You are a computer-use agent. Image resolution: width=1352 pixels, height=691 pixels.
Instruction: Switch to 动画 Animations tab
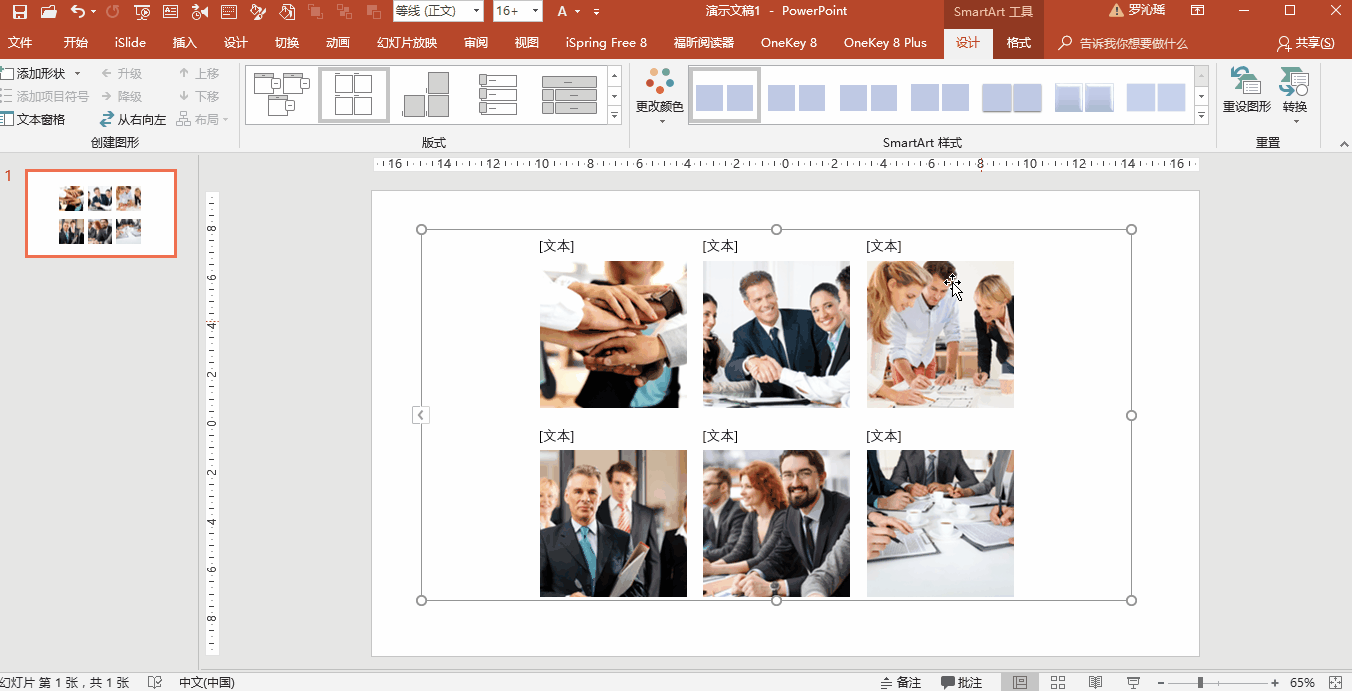click(338, 43)
